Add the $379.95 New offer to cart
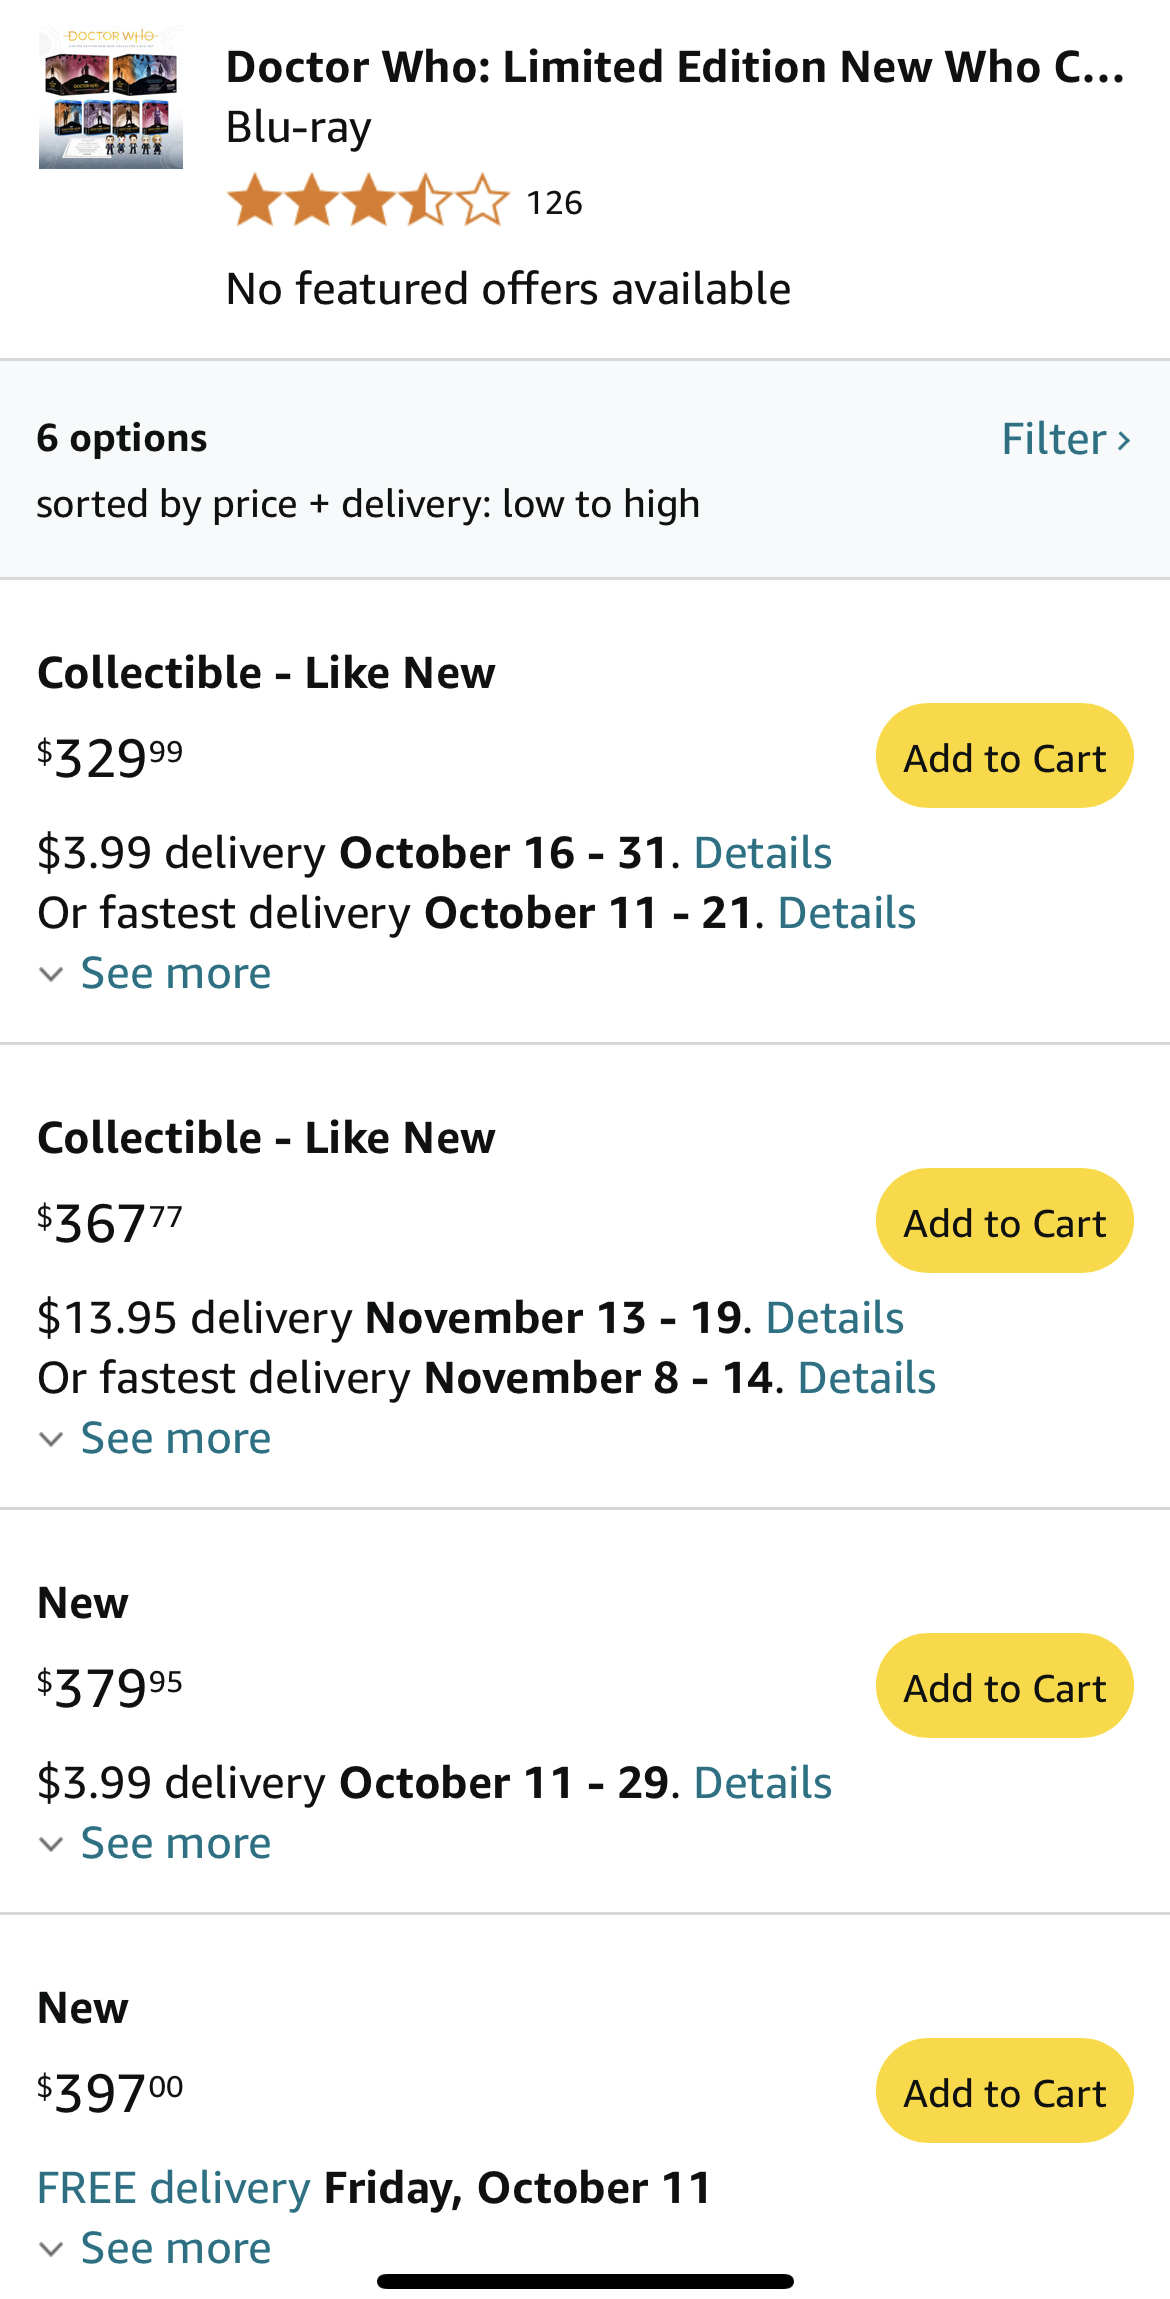The image size is (1170, 2299). click(x=1004, y=1686)
